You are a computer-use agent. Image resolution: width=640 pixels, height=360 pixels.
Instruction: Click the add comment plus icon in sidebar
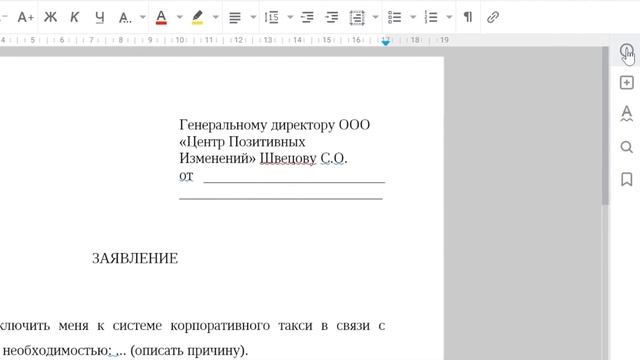click(627, 83)
